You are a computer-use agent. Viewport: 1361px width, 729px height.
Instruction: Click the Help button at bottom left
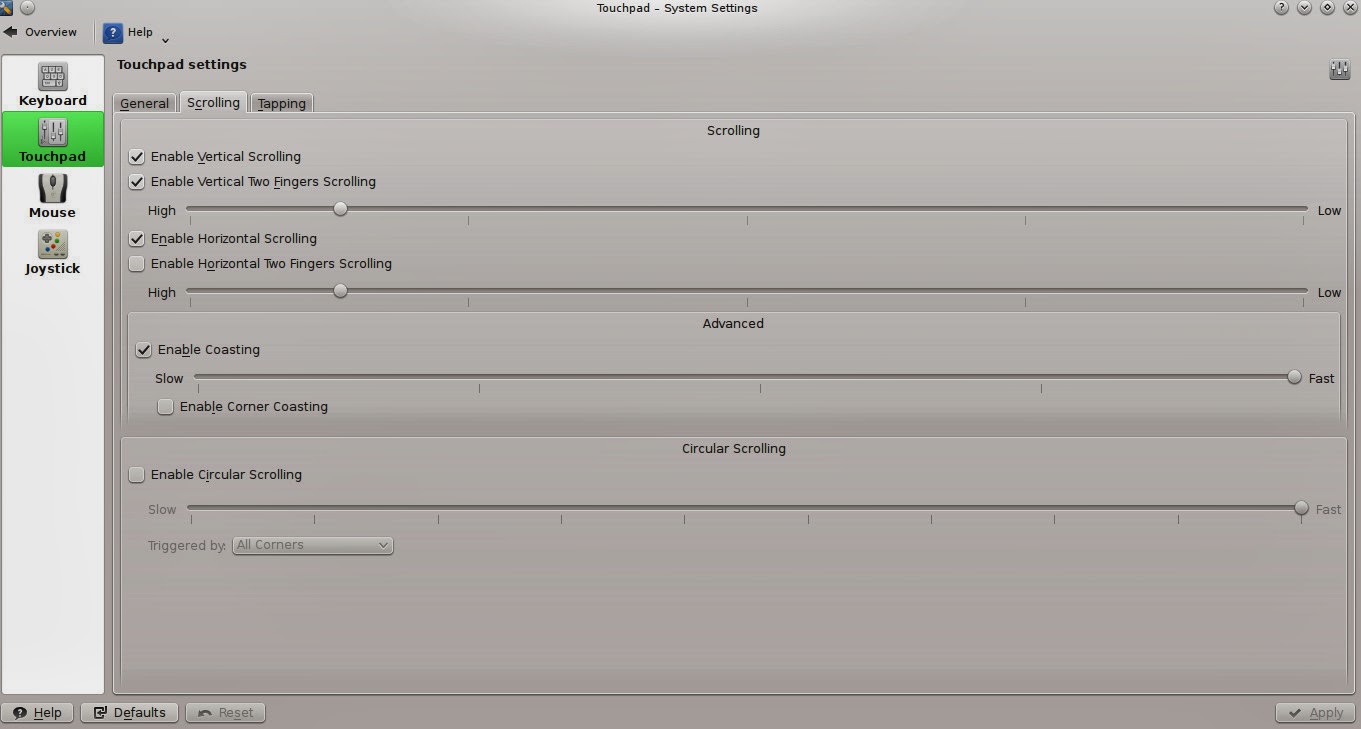pos(38,713)
